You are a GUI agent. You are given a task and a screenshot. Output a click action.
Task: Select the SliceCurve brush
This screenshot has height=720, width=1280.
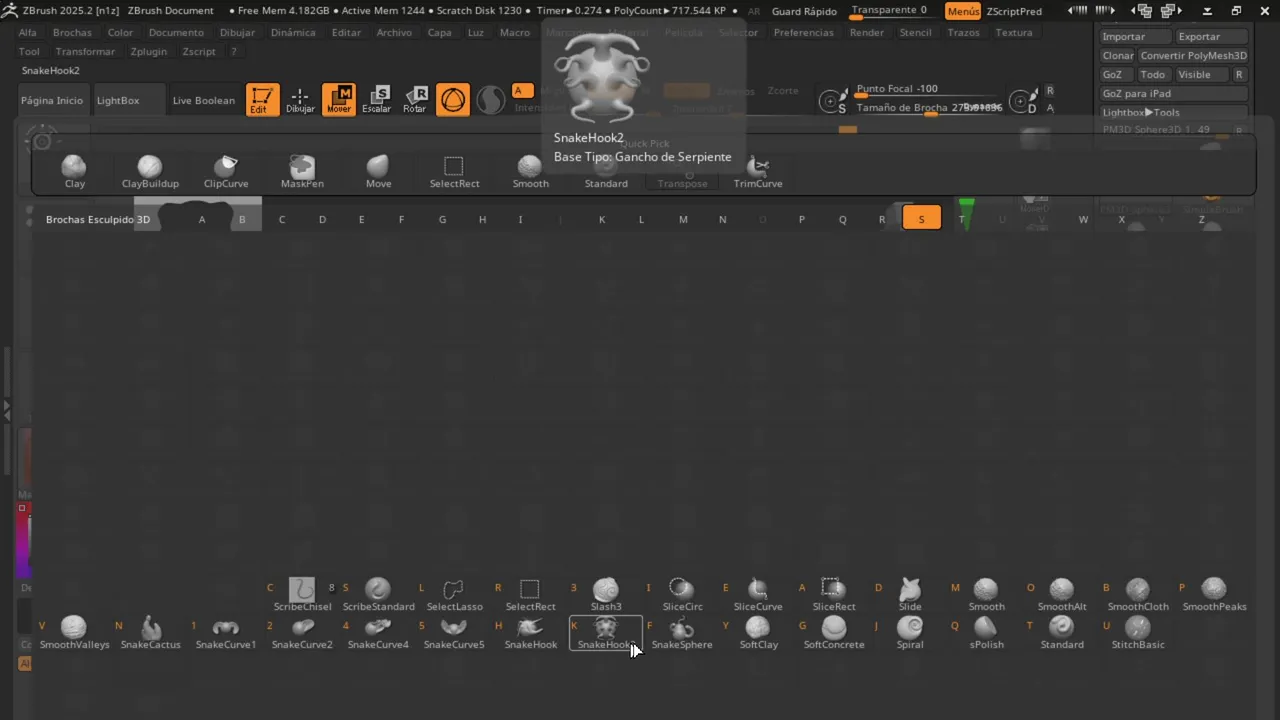(758, 594)
